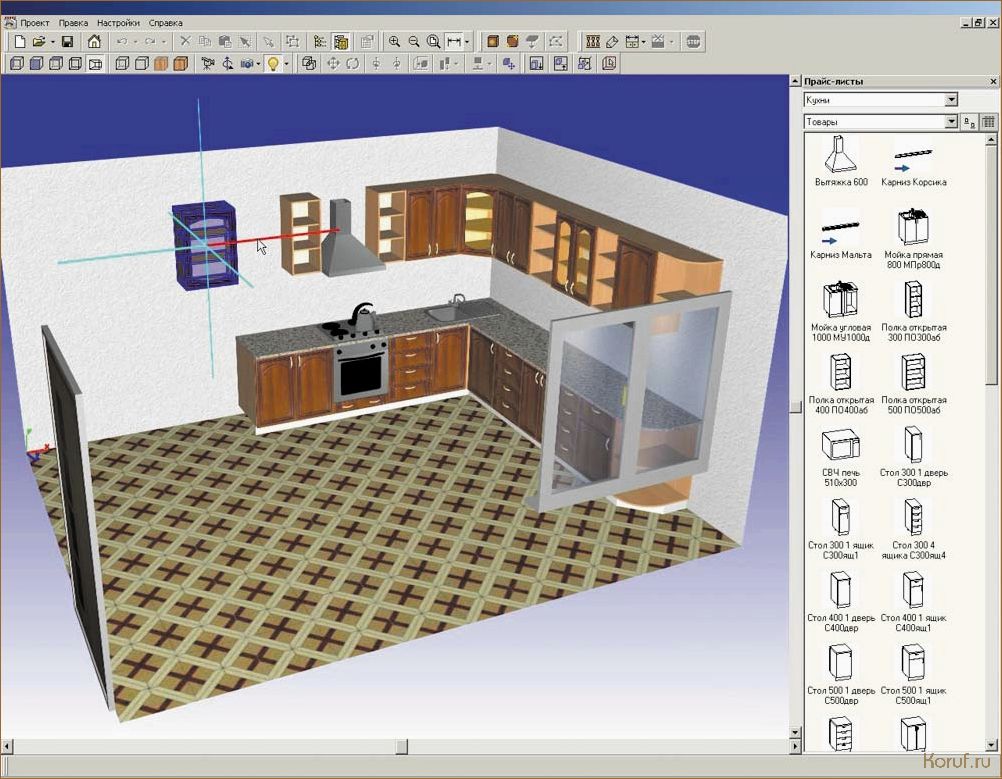Toggle the highlighted perspective wireframe view button
Viewport: 1002px width, 779px height.
(95, 63)
